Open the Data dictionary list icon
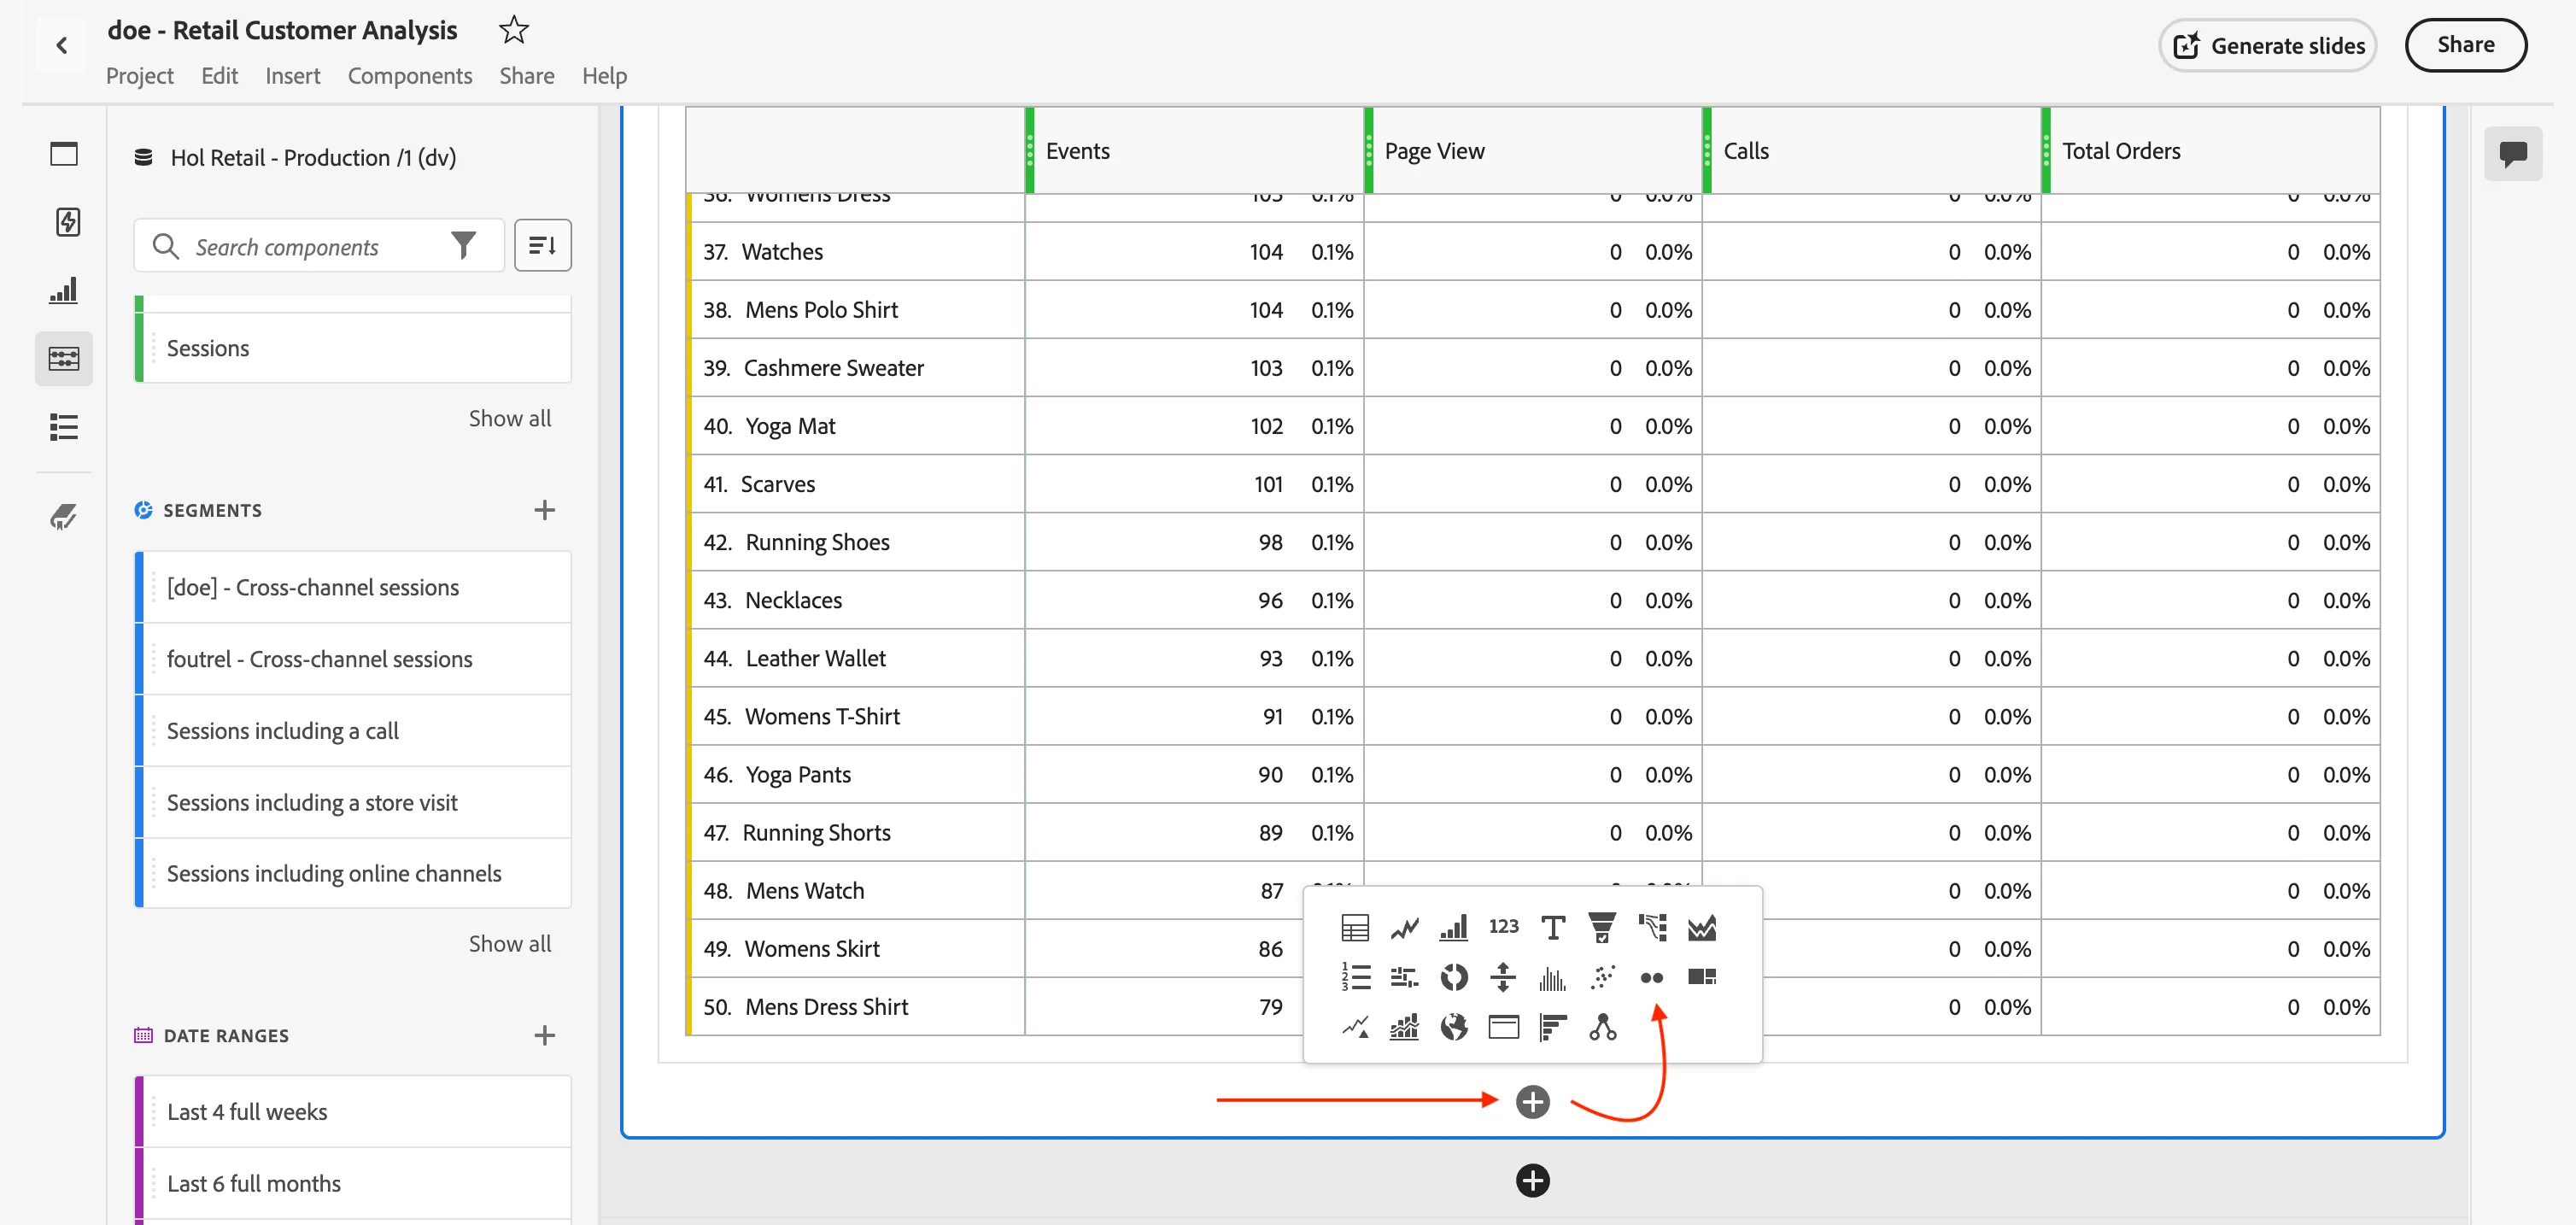The image size is (2576, 1225). click(x=64, y=427)
